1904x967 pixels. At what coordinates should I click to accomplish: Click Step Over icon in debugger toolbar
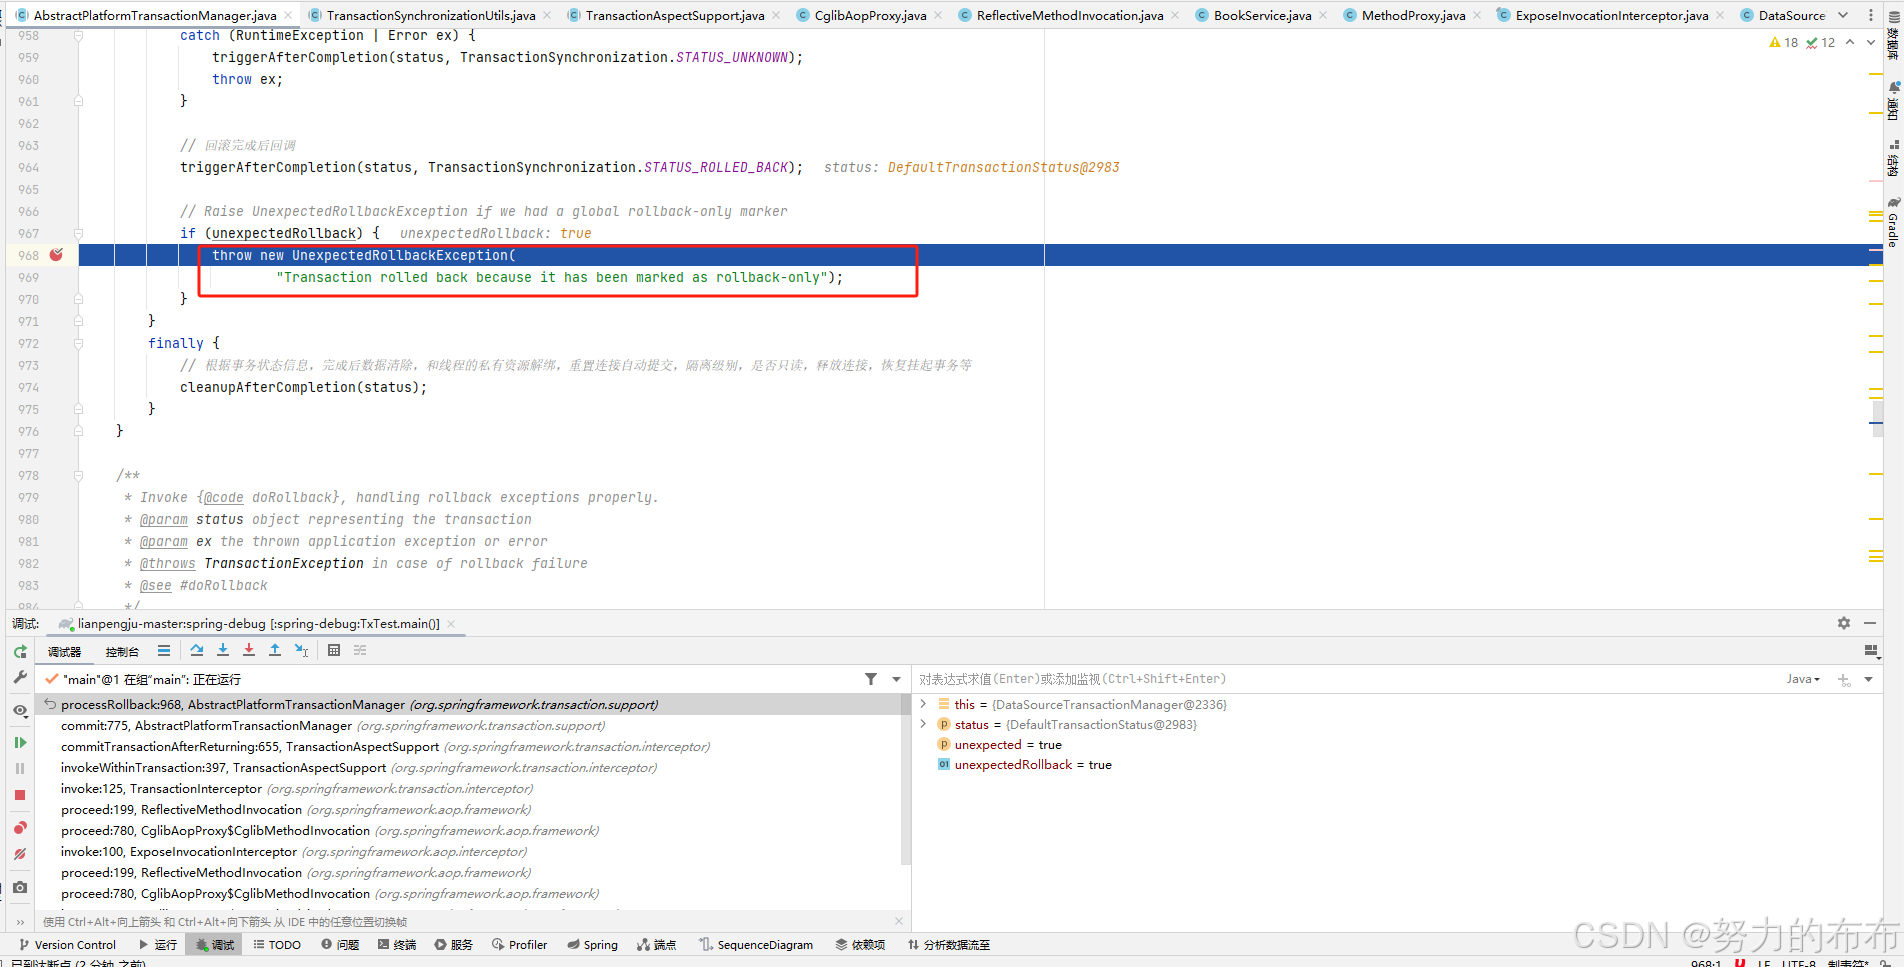point(197,650)
